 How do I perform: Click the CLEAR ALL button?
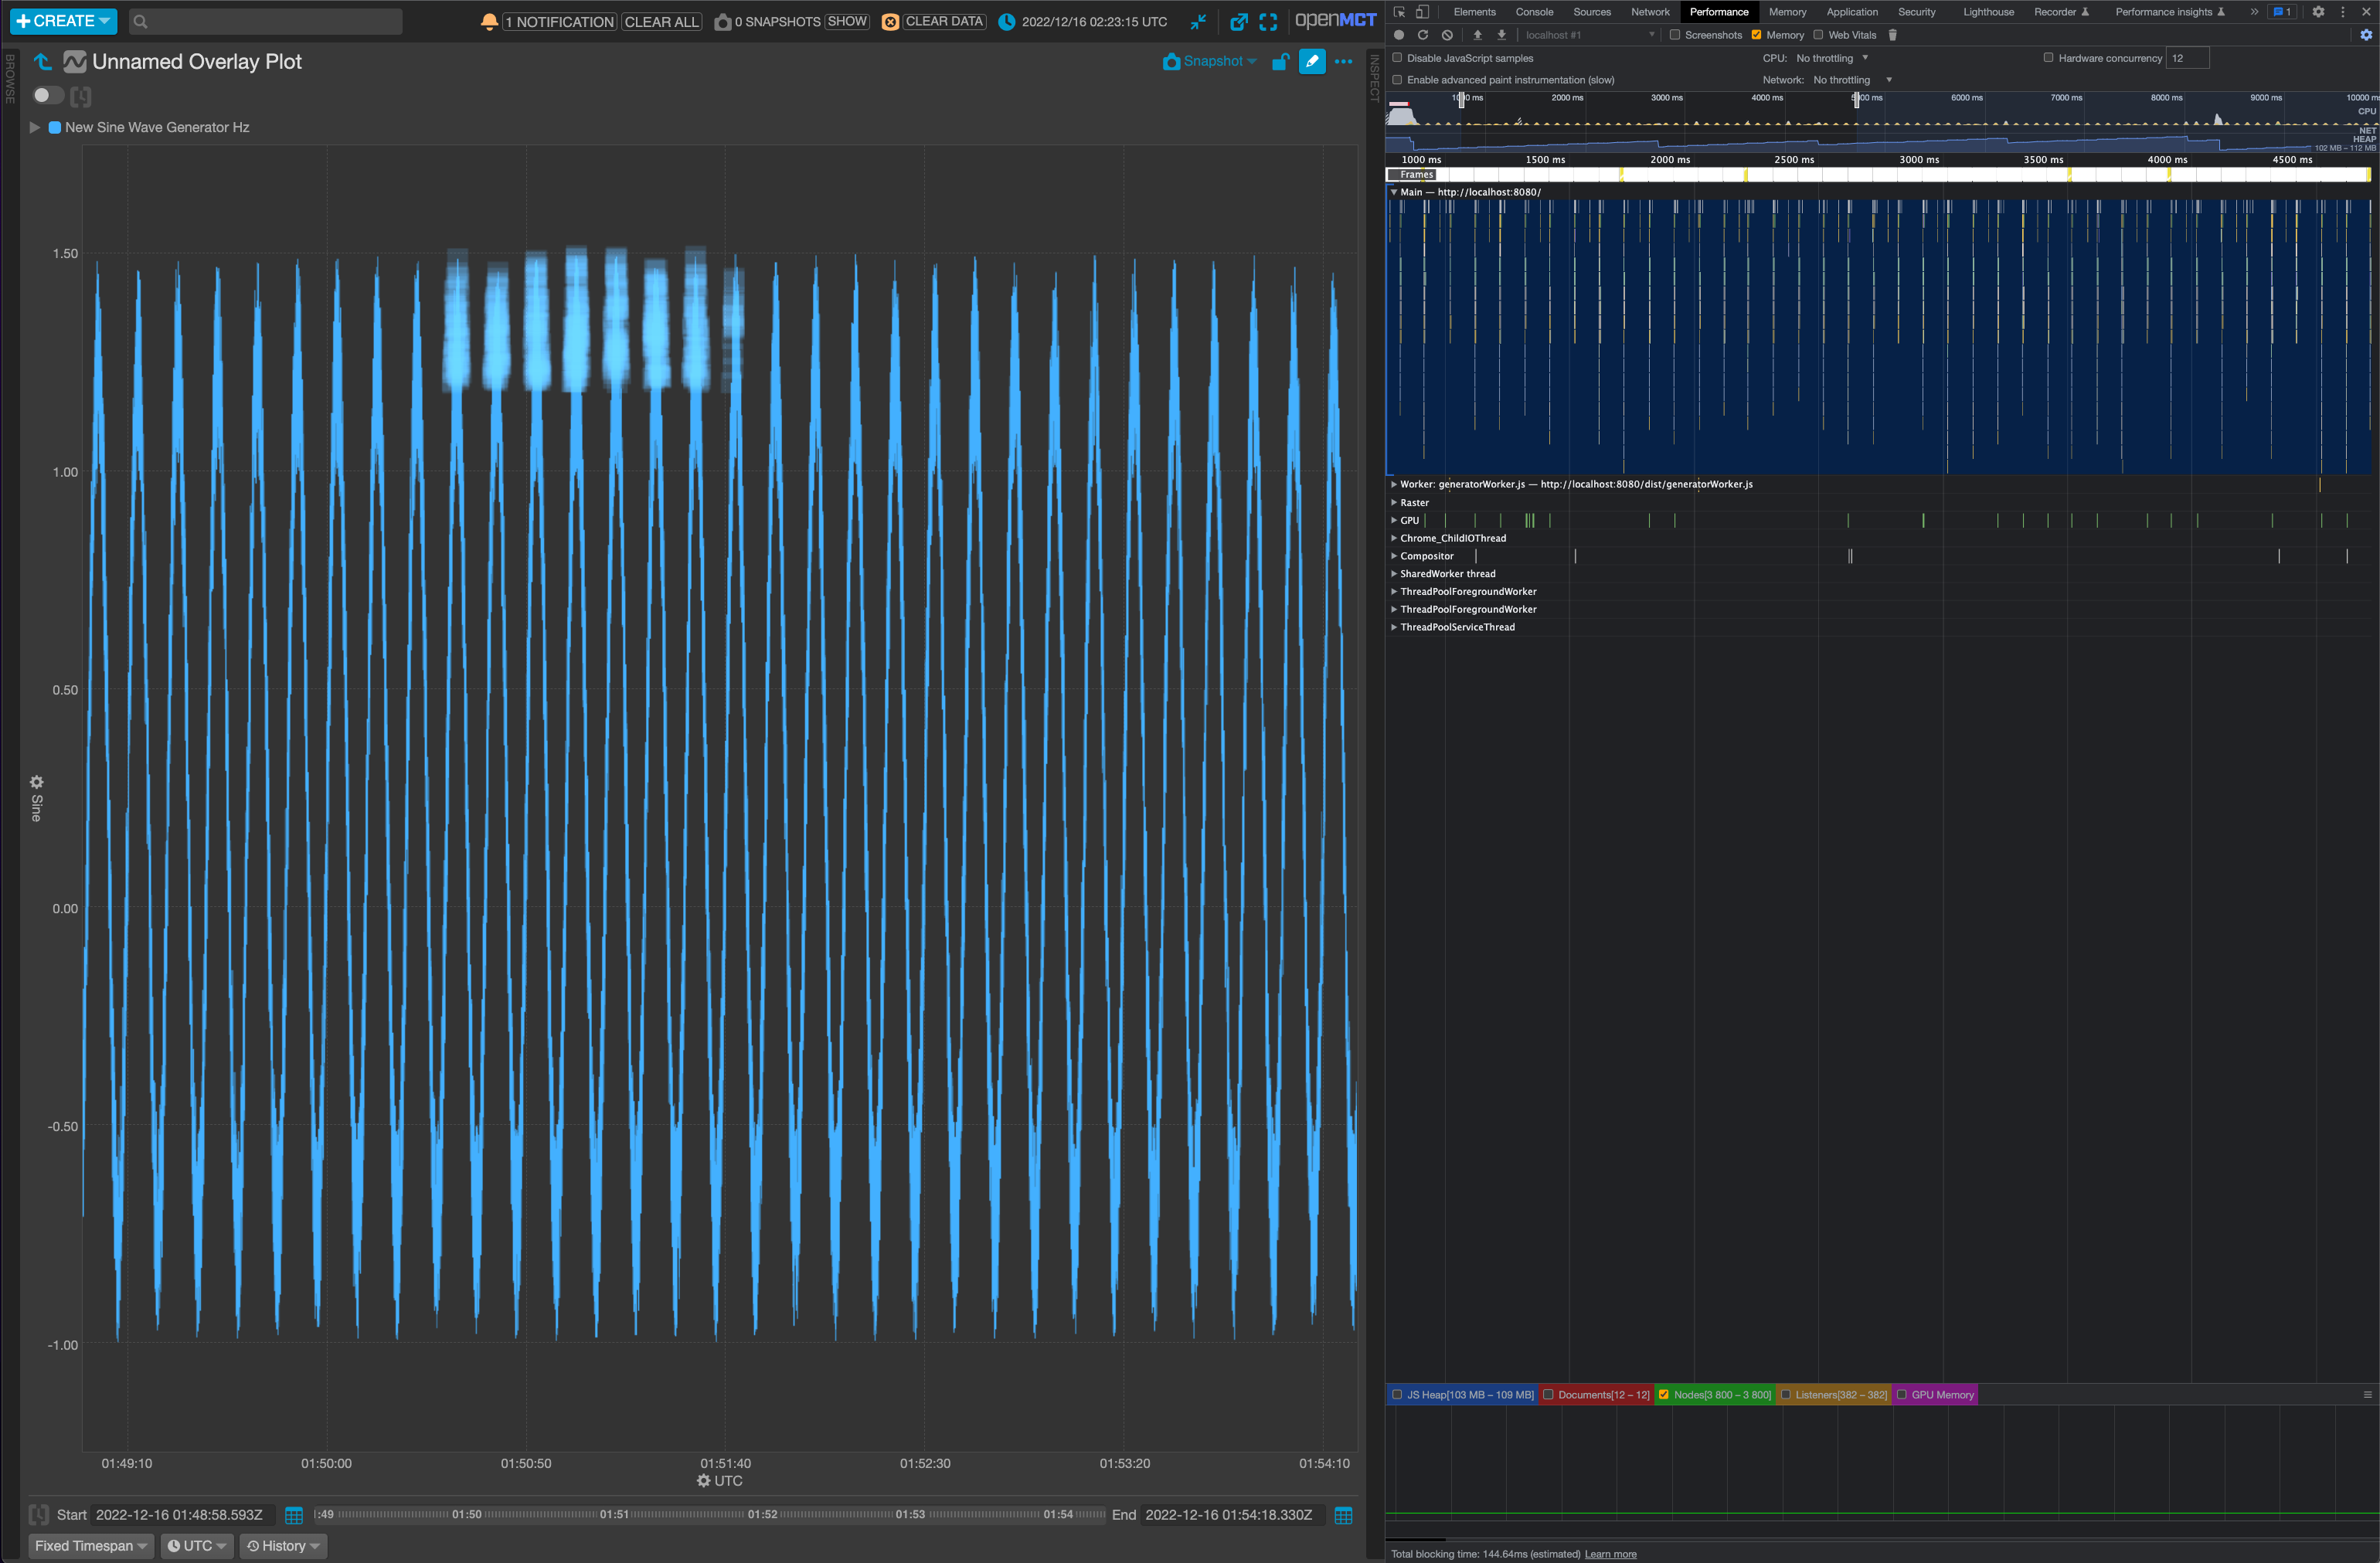click(x=661, y=22)
